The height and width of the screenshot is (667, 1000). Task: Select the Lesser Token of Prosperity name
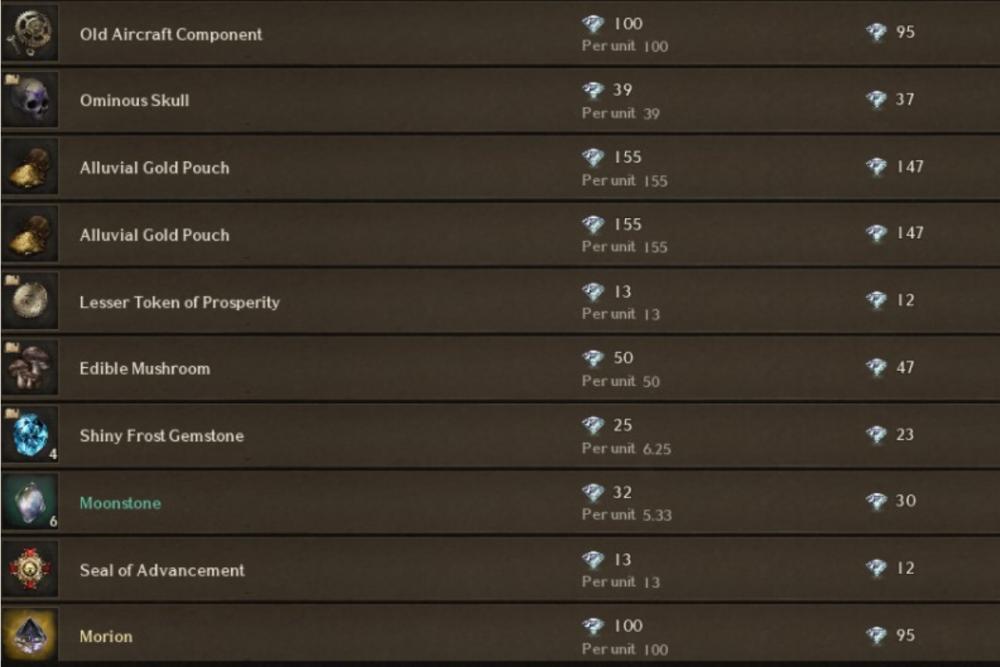(179, 302)
